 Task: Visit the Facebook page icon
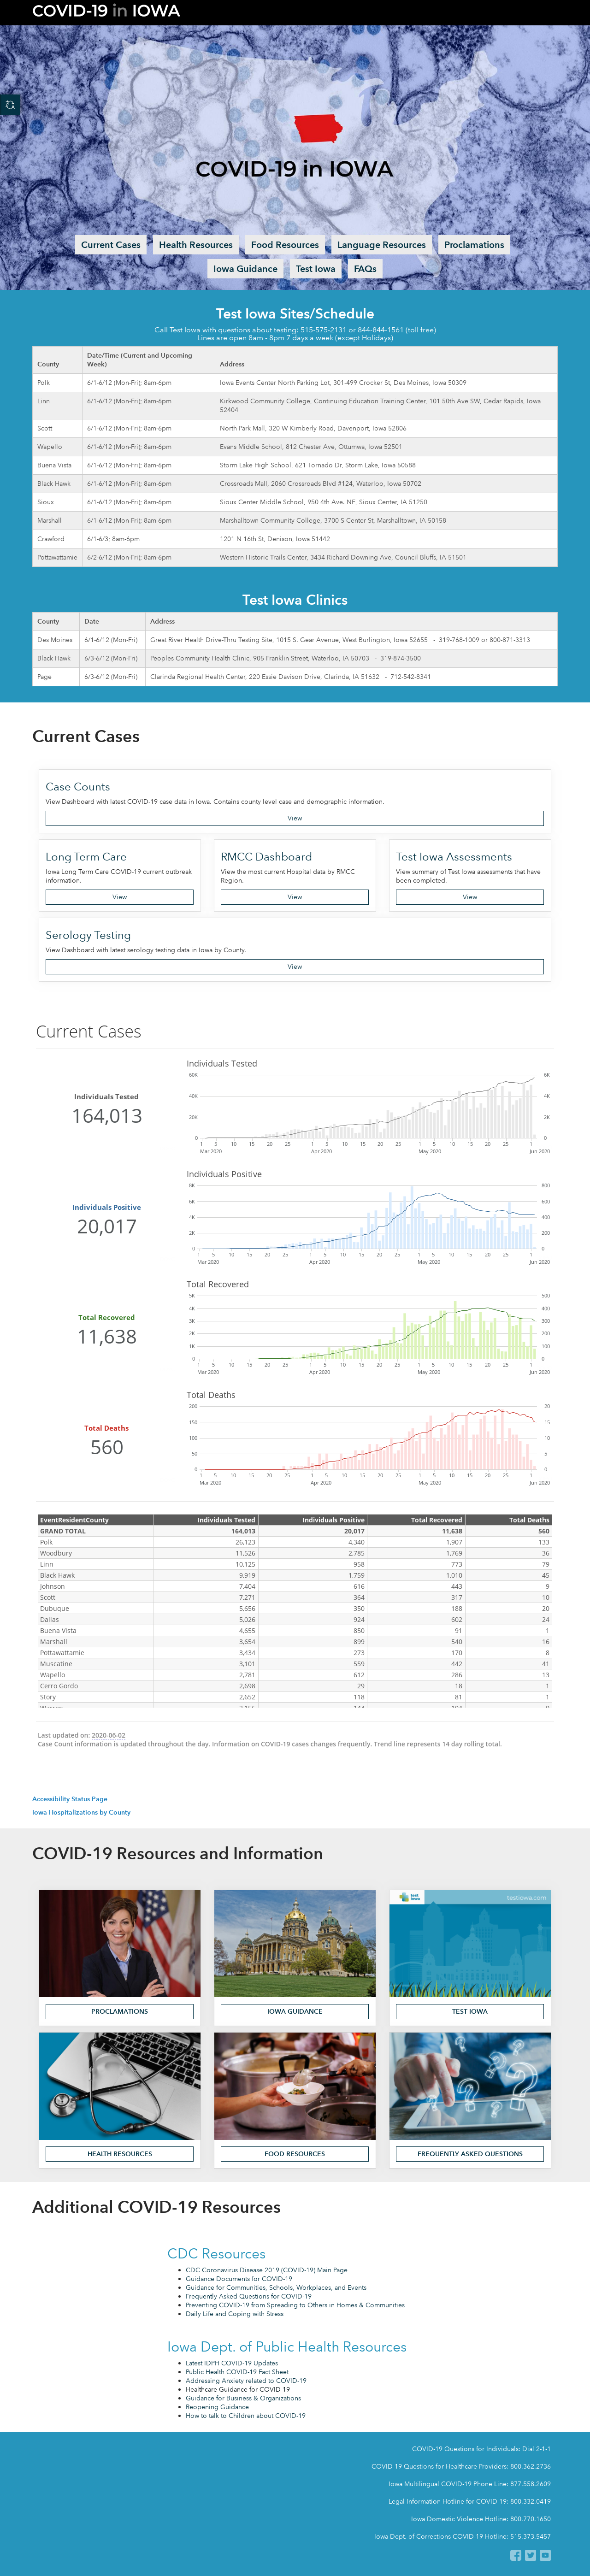pos(516,2555)
